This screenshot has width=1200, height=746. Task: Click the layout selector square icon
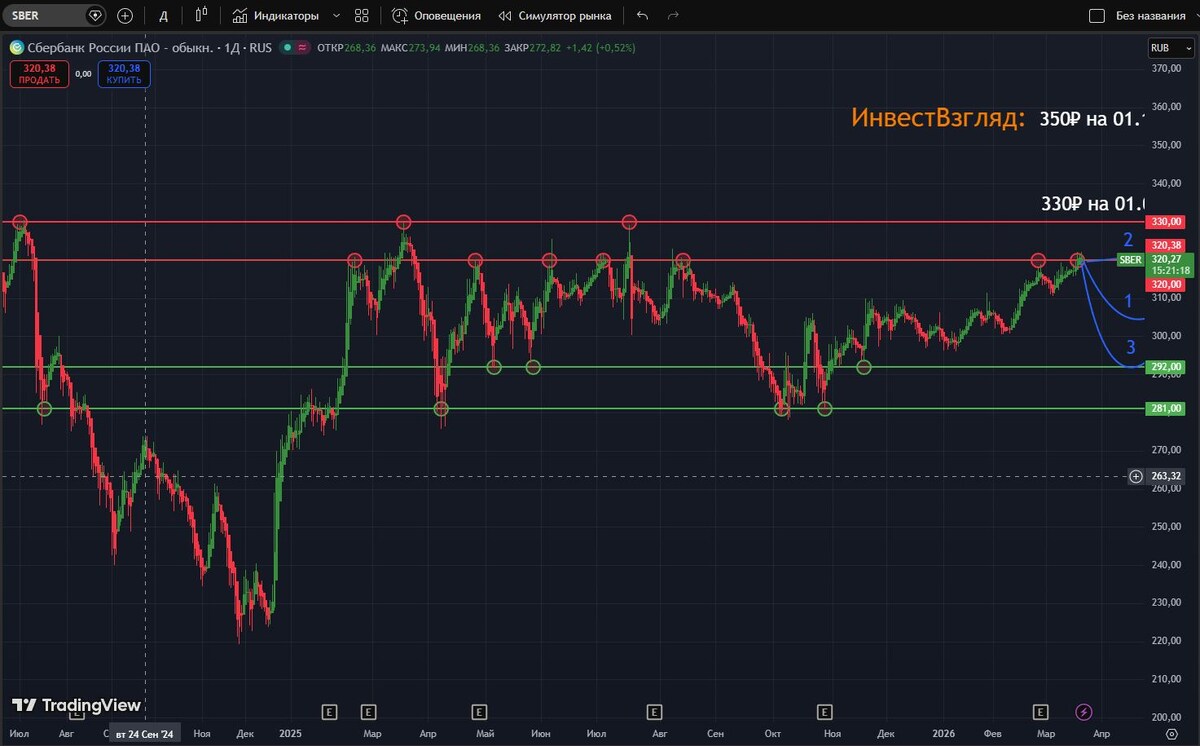1096,16
